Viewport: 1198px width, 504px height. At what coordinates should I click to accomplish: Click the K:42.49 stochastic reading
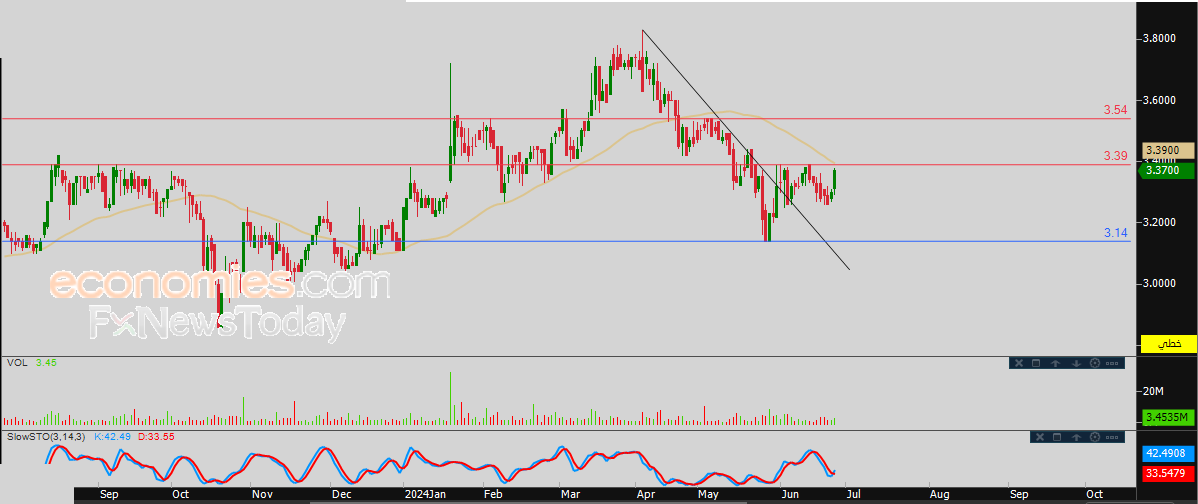[113, 436]
